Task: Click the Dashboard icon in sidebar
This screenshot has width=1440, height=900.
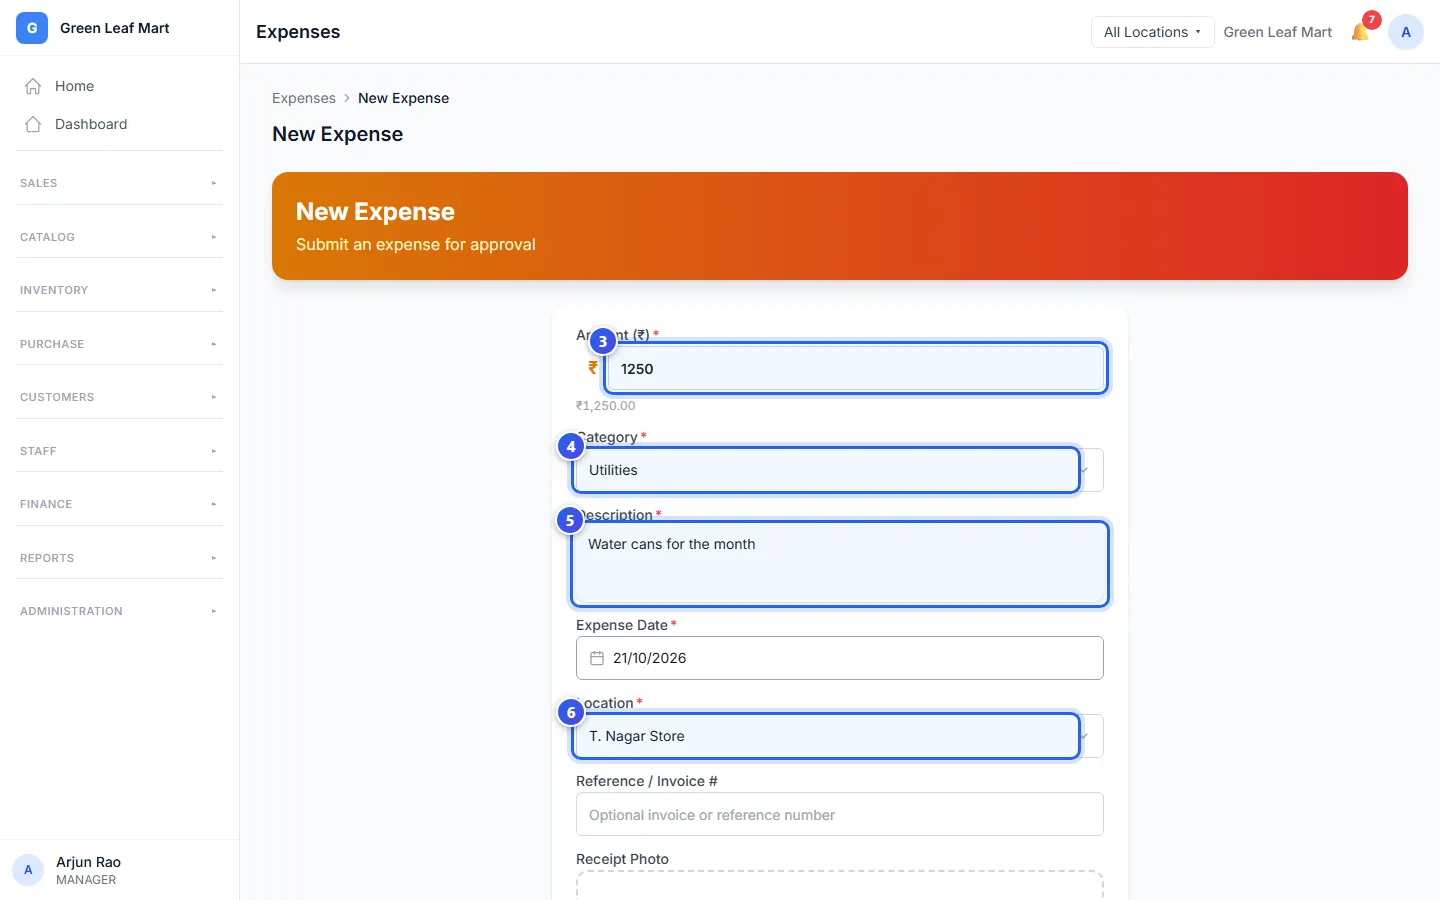Action: pos(33,124)
